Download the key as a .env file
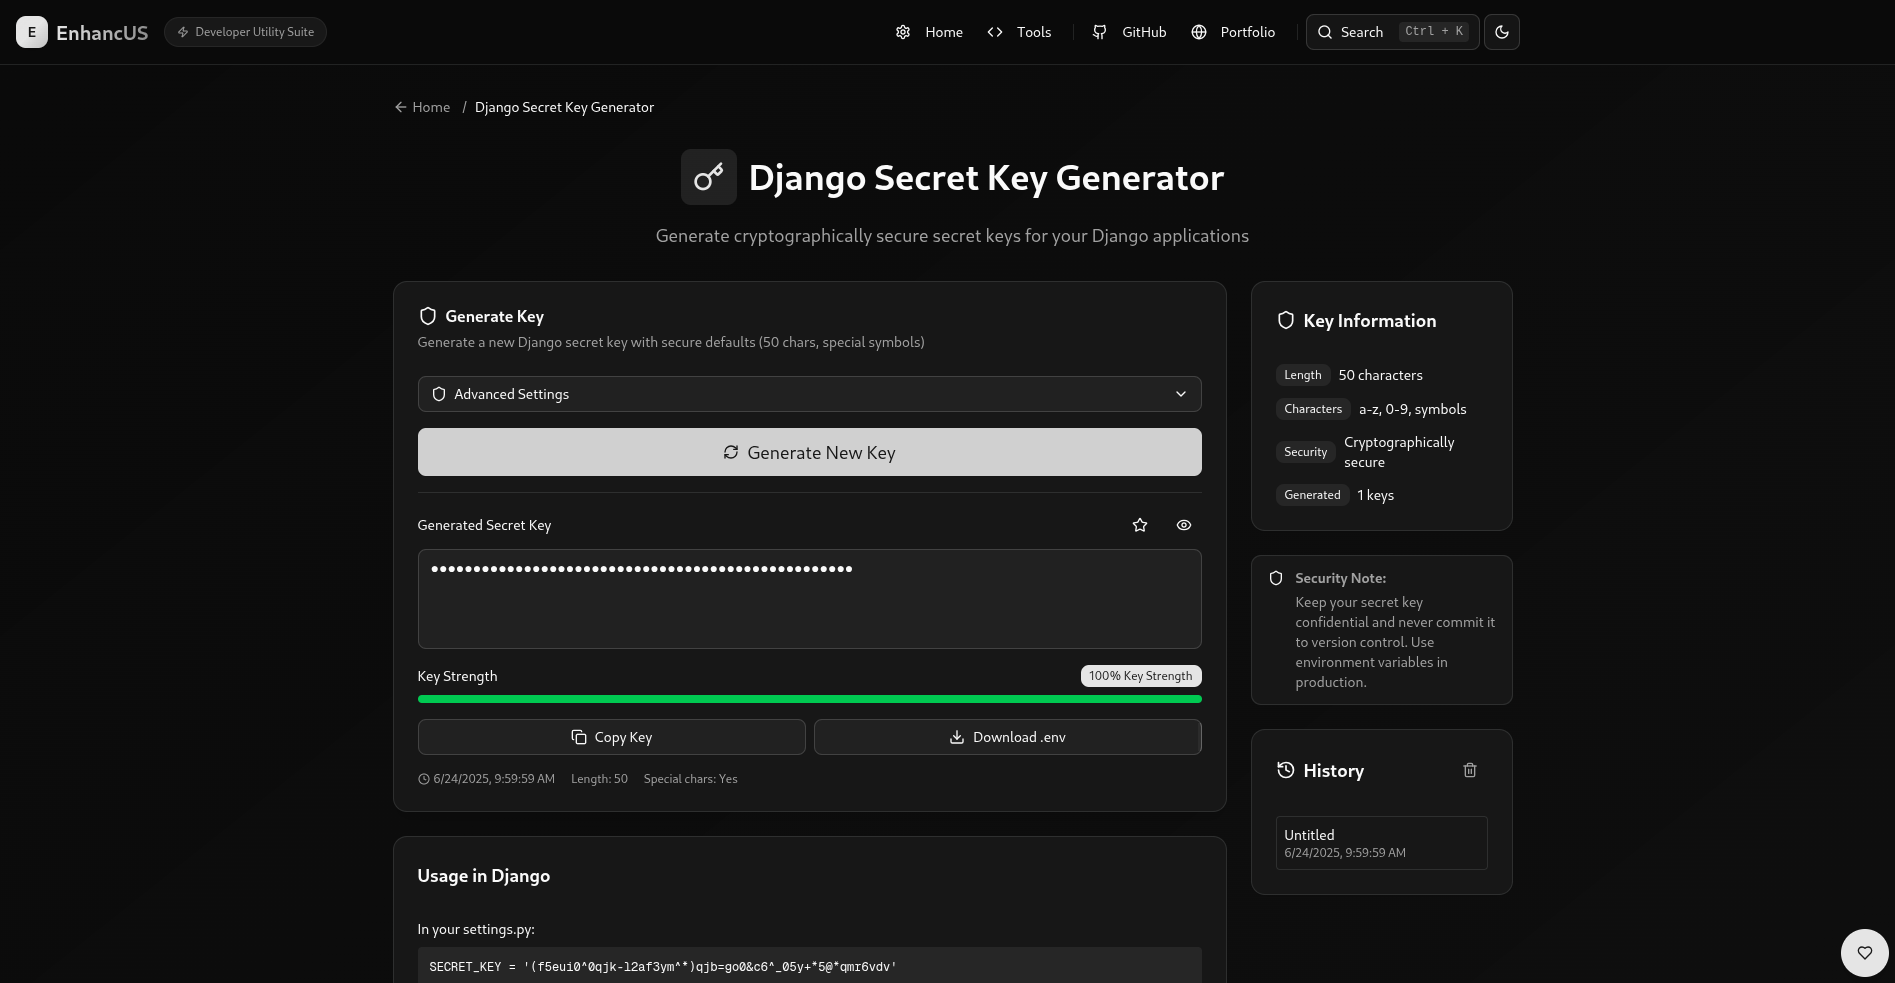 point(1007,737)
